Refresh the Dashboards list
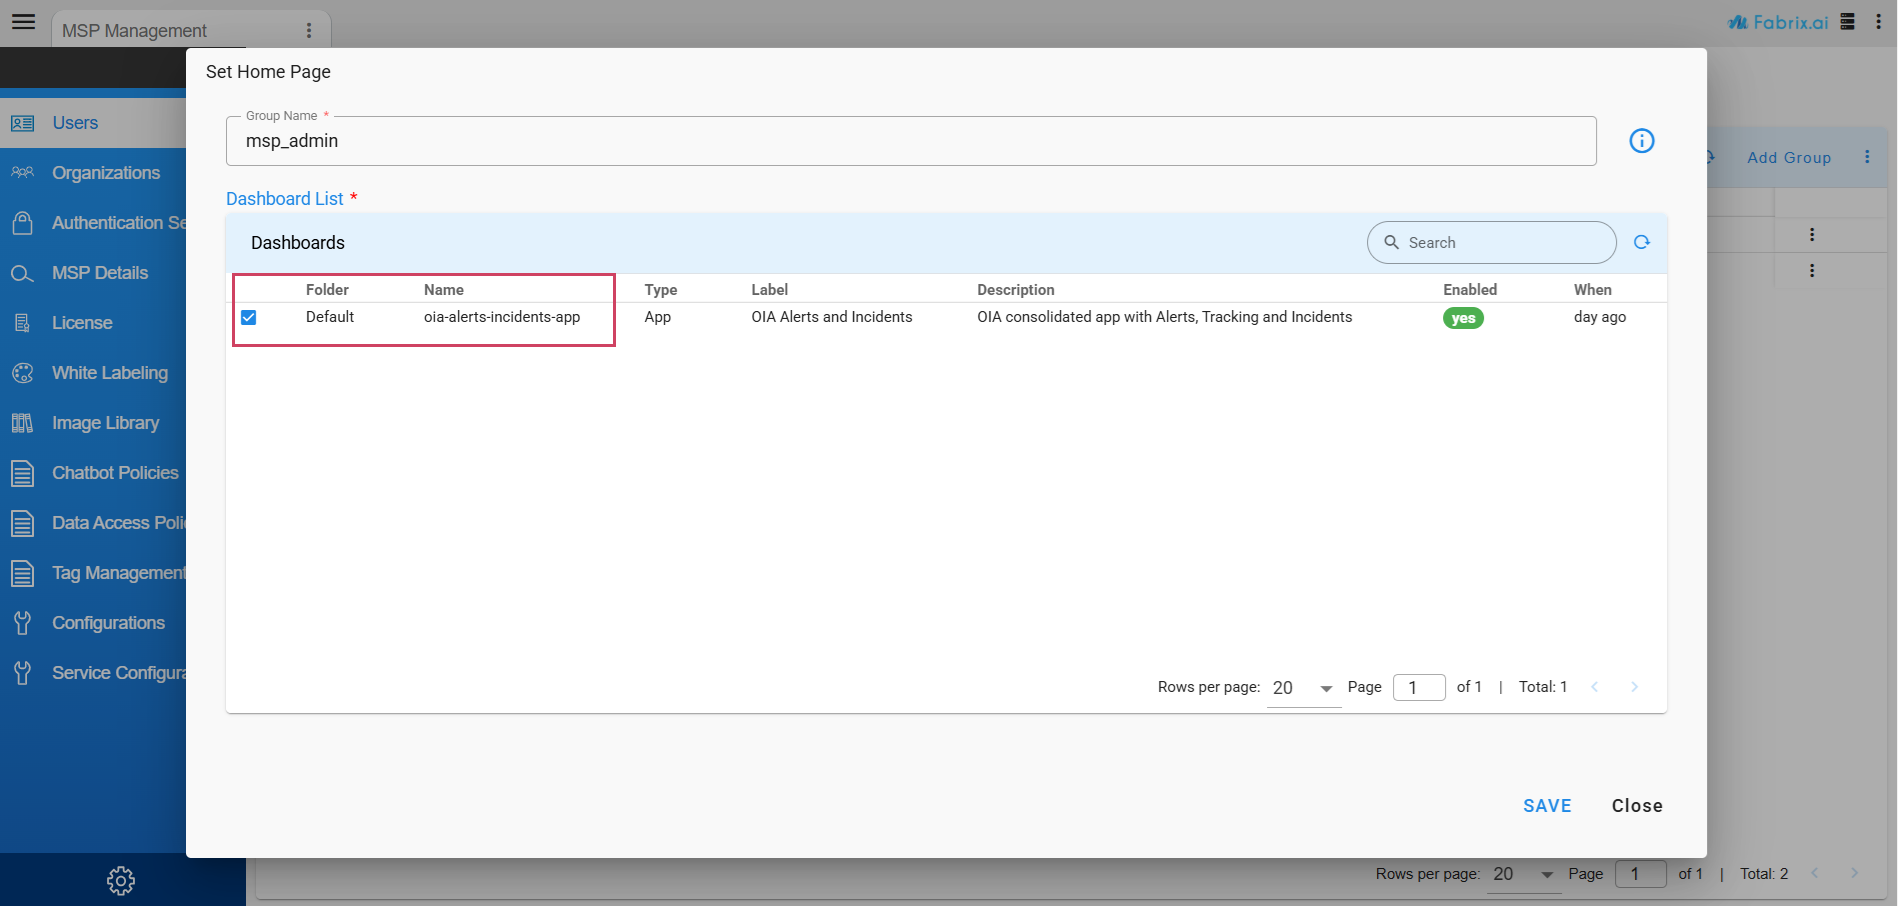This screenshot has height=906, width=1901. (1641, 242)
